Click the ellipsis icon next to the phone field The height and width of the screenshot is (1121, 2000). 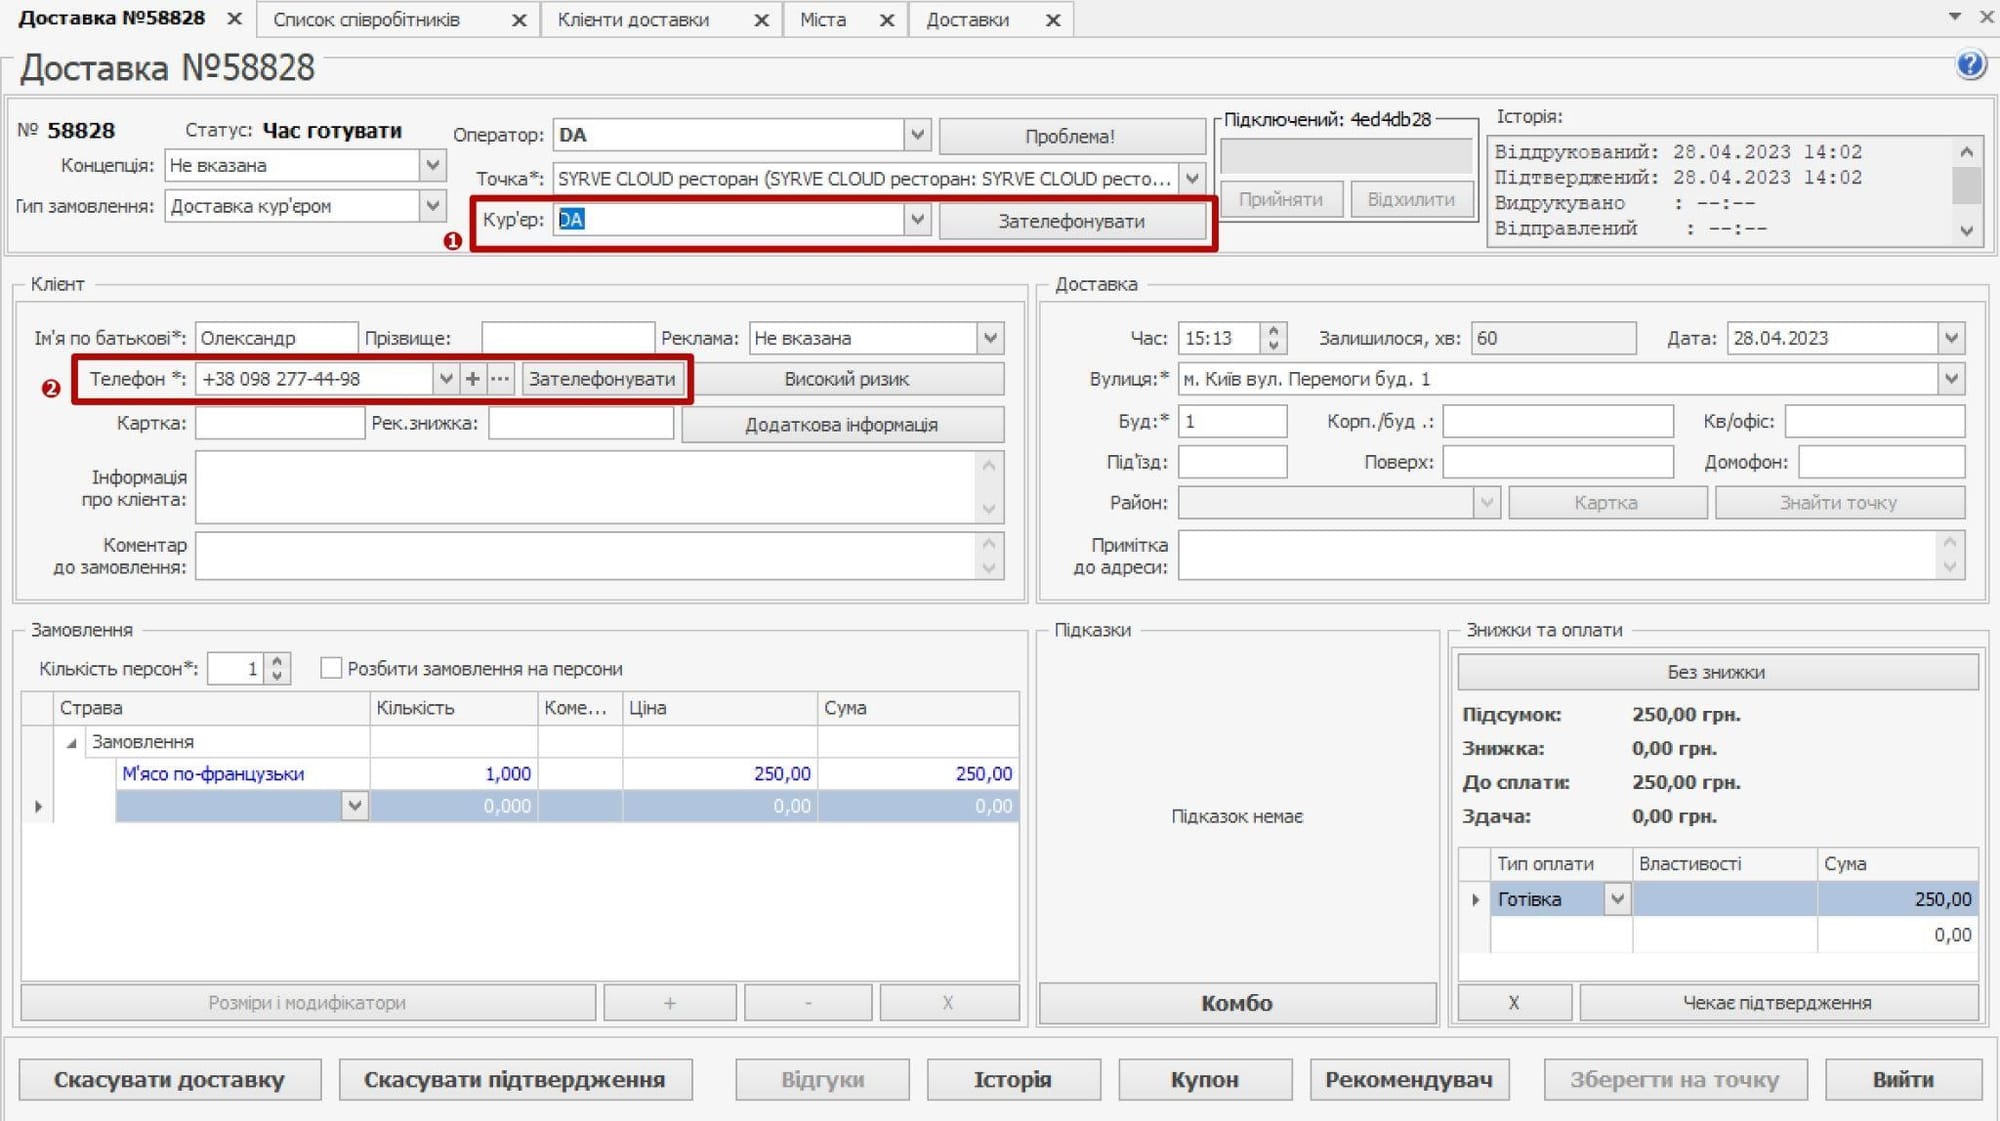500,379
